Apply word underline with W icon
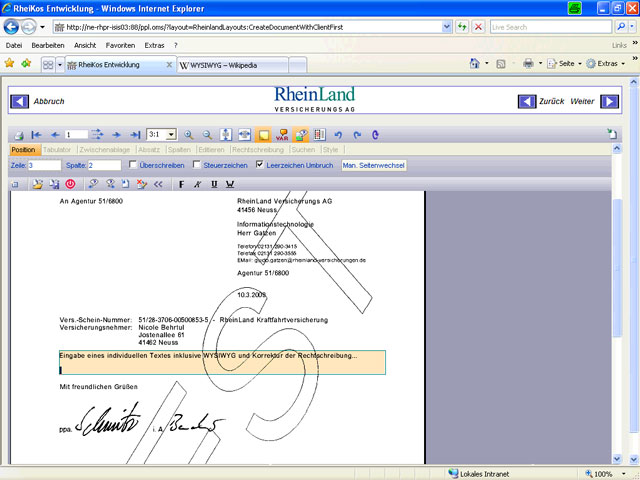 tap(230, 184)
